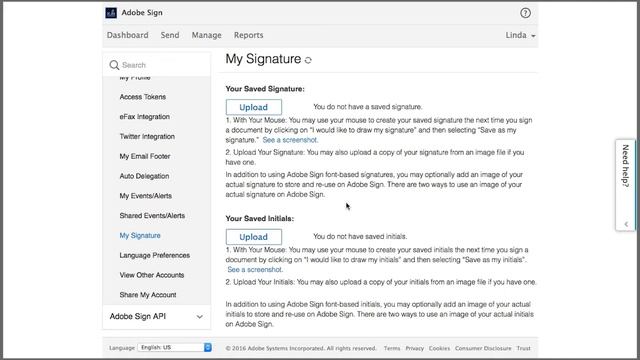Open Share My Account

tap(148, 295)
